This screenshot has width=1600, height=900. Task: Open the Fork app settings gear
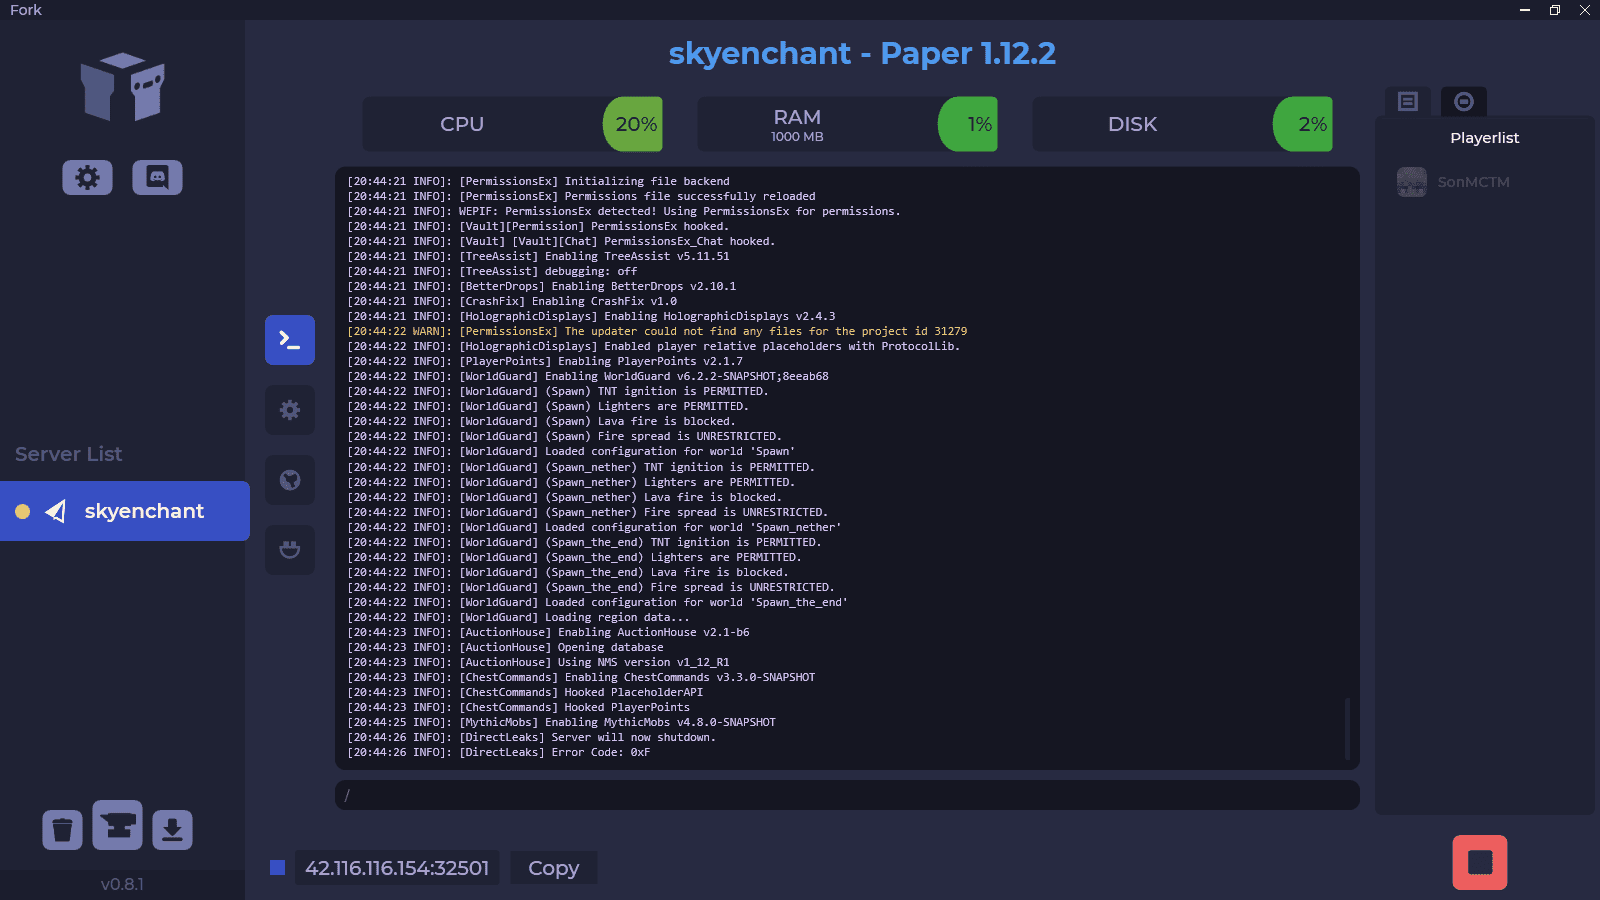click(x=87, y=178)
